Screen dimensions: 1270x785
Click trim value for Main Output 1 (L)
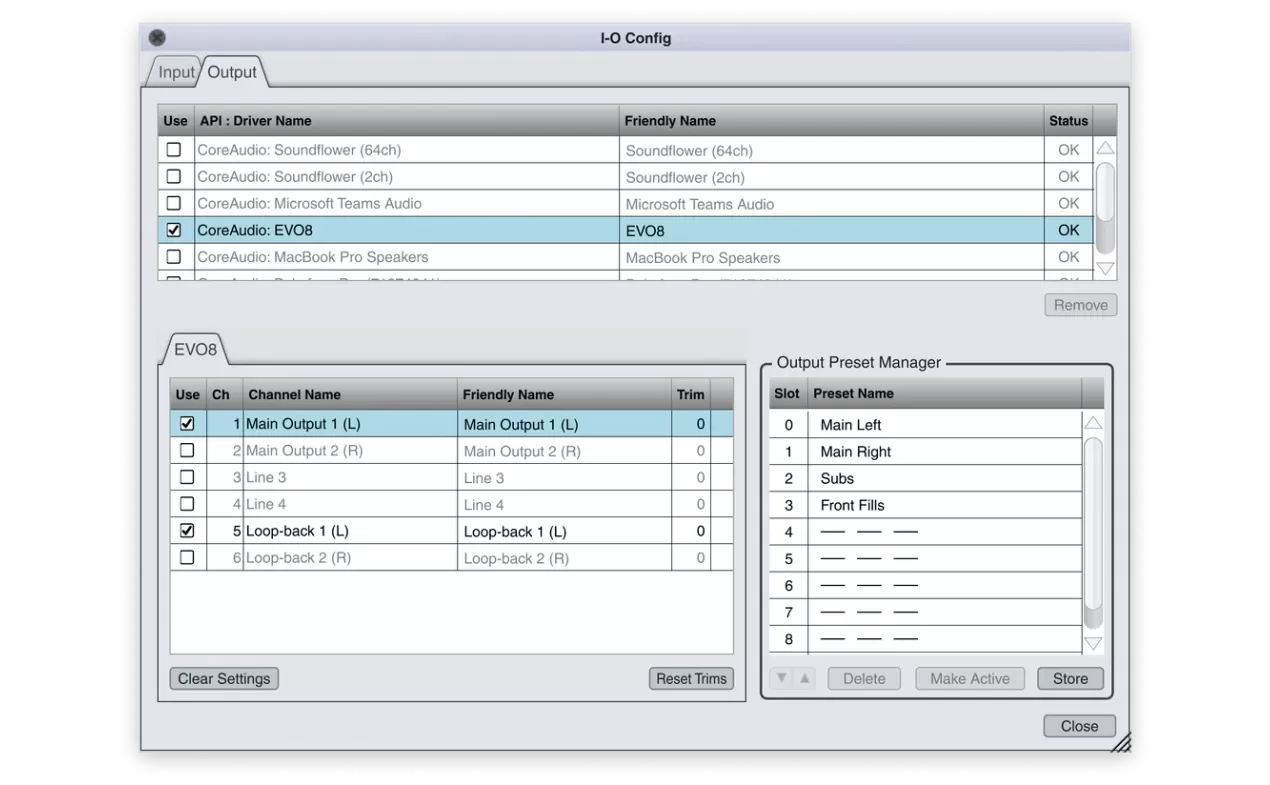point(691,424)
